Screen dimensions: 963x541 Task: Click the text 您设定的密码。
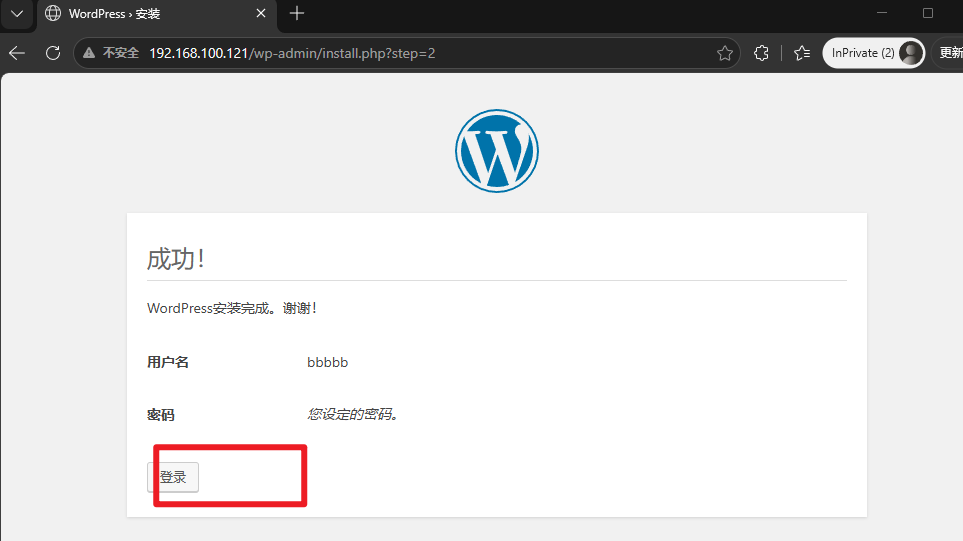353,415
